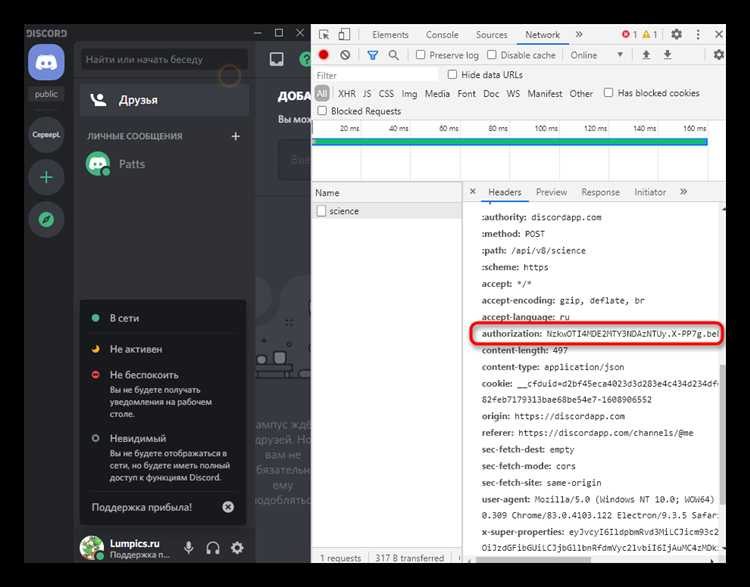
Task: Open the Сервер server icon
Action: click(46, 135)
